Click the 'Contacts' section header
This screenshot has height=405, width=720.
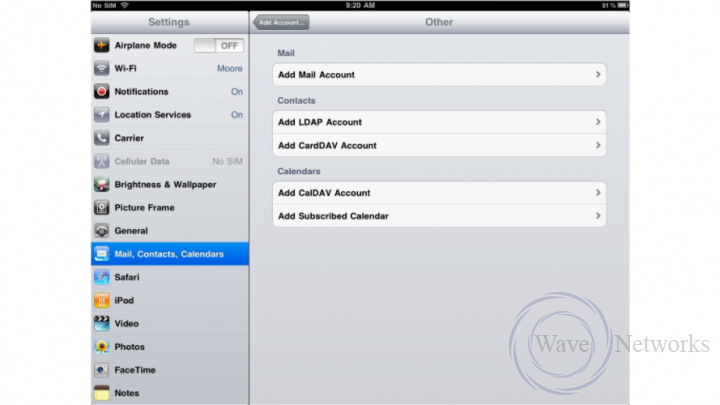(x=296, y=101)
